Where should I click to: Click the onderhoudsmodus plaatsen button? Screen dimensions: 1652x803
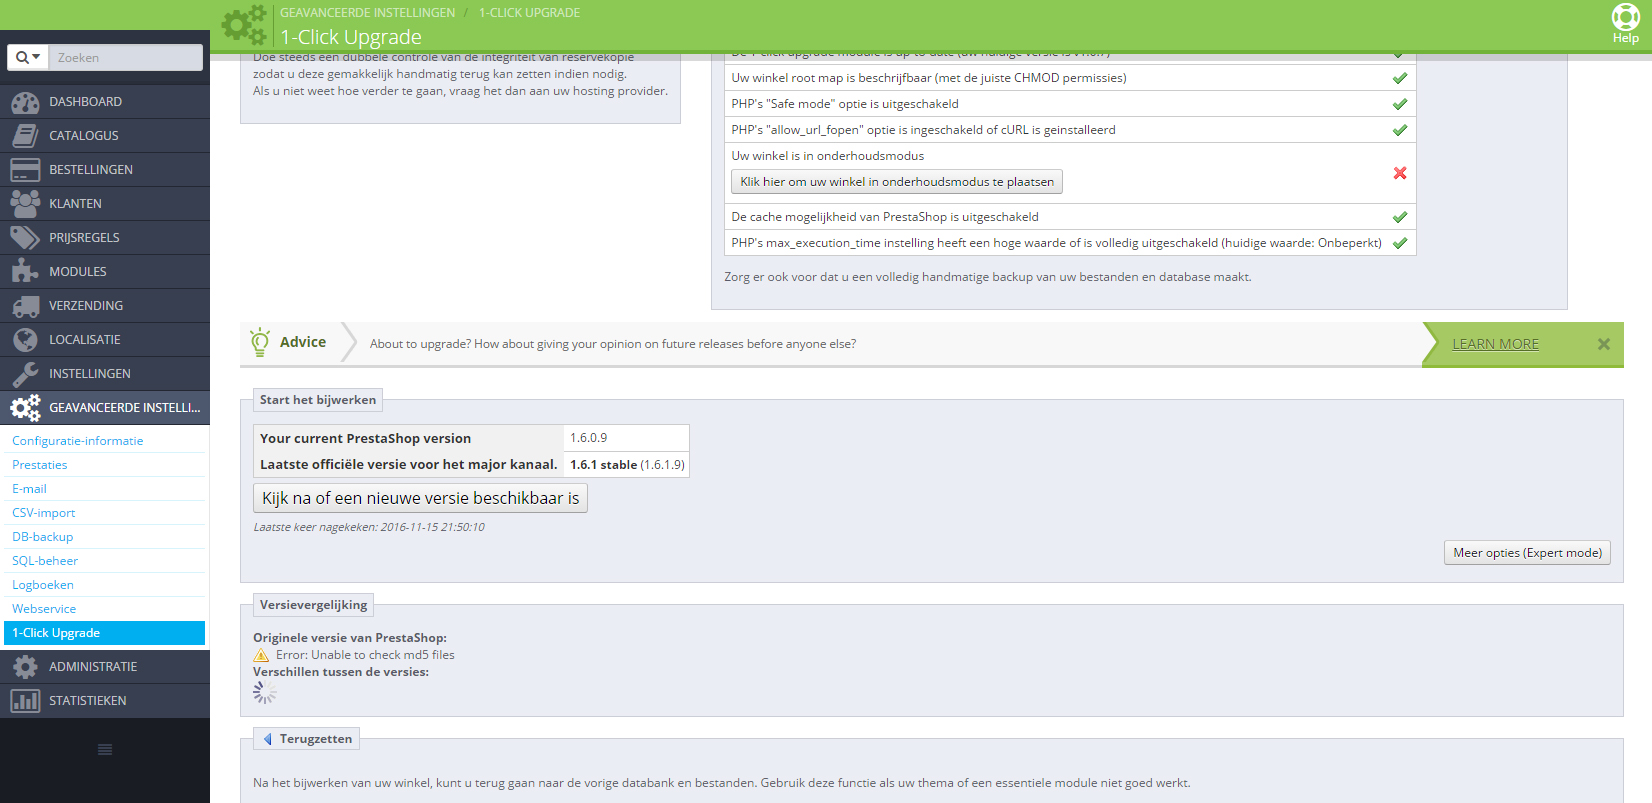[x=897, y=182]
